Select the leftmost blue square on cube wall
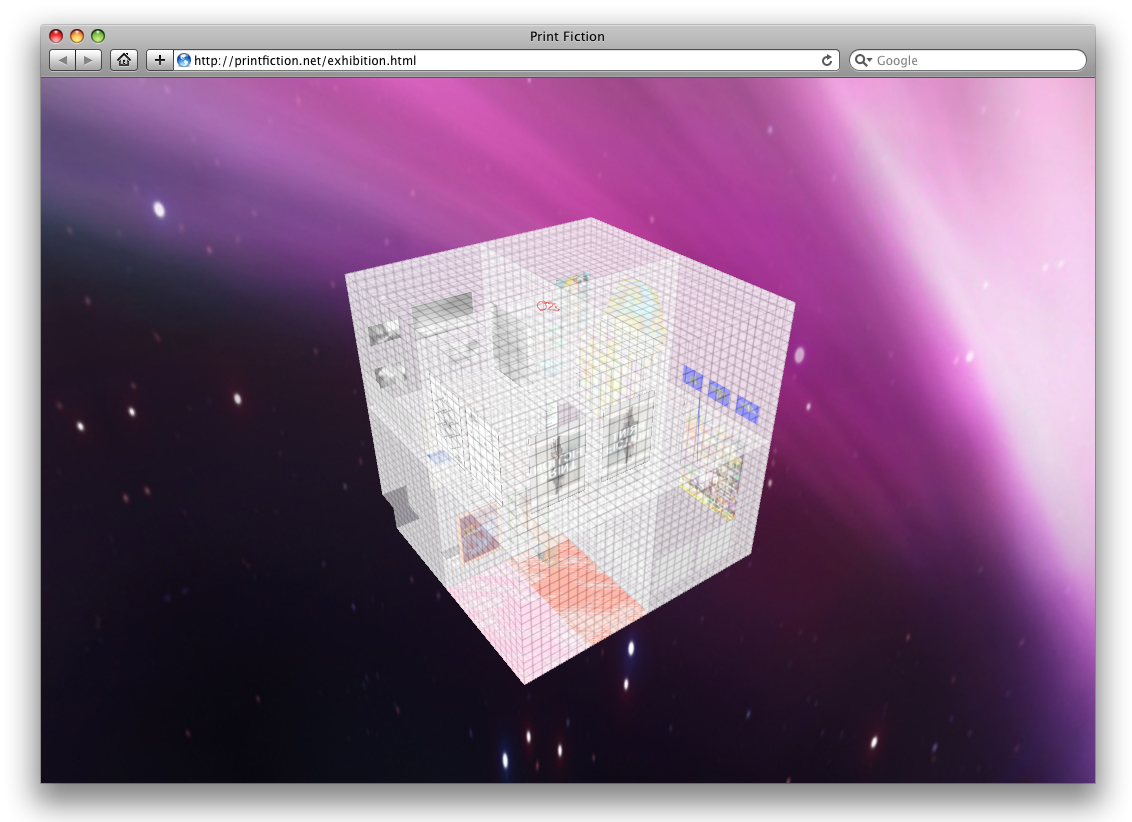This screenshot has width=1132, height=822. point(693,378)
